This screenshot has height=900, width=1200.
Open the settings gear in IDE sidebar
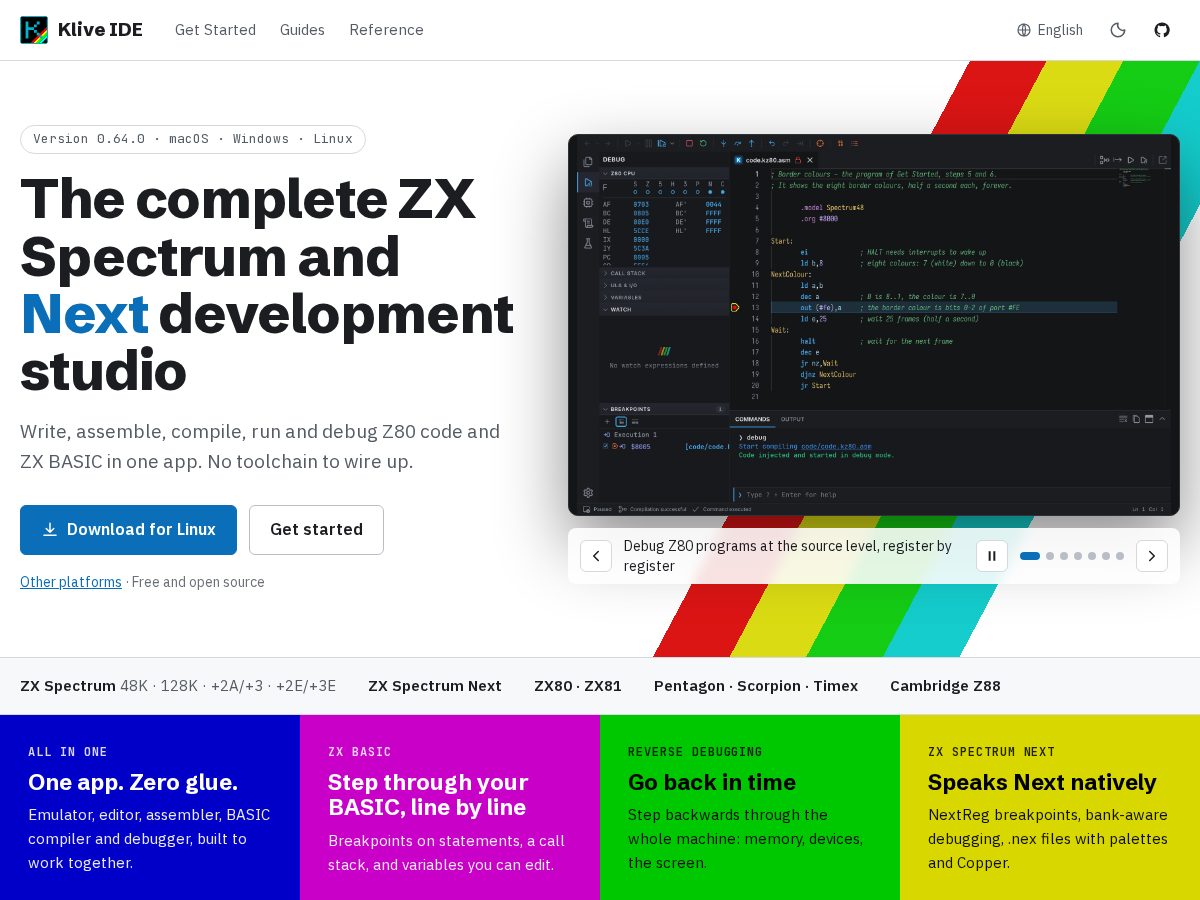[588, 493]
